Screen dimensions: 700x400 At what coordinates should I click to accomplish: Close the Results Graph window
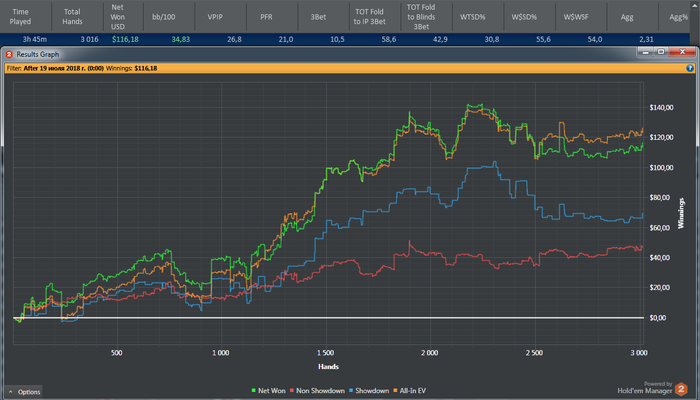point(682,52)
